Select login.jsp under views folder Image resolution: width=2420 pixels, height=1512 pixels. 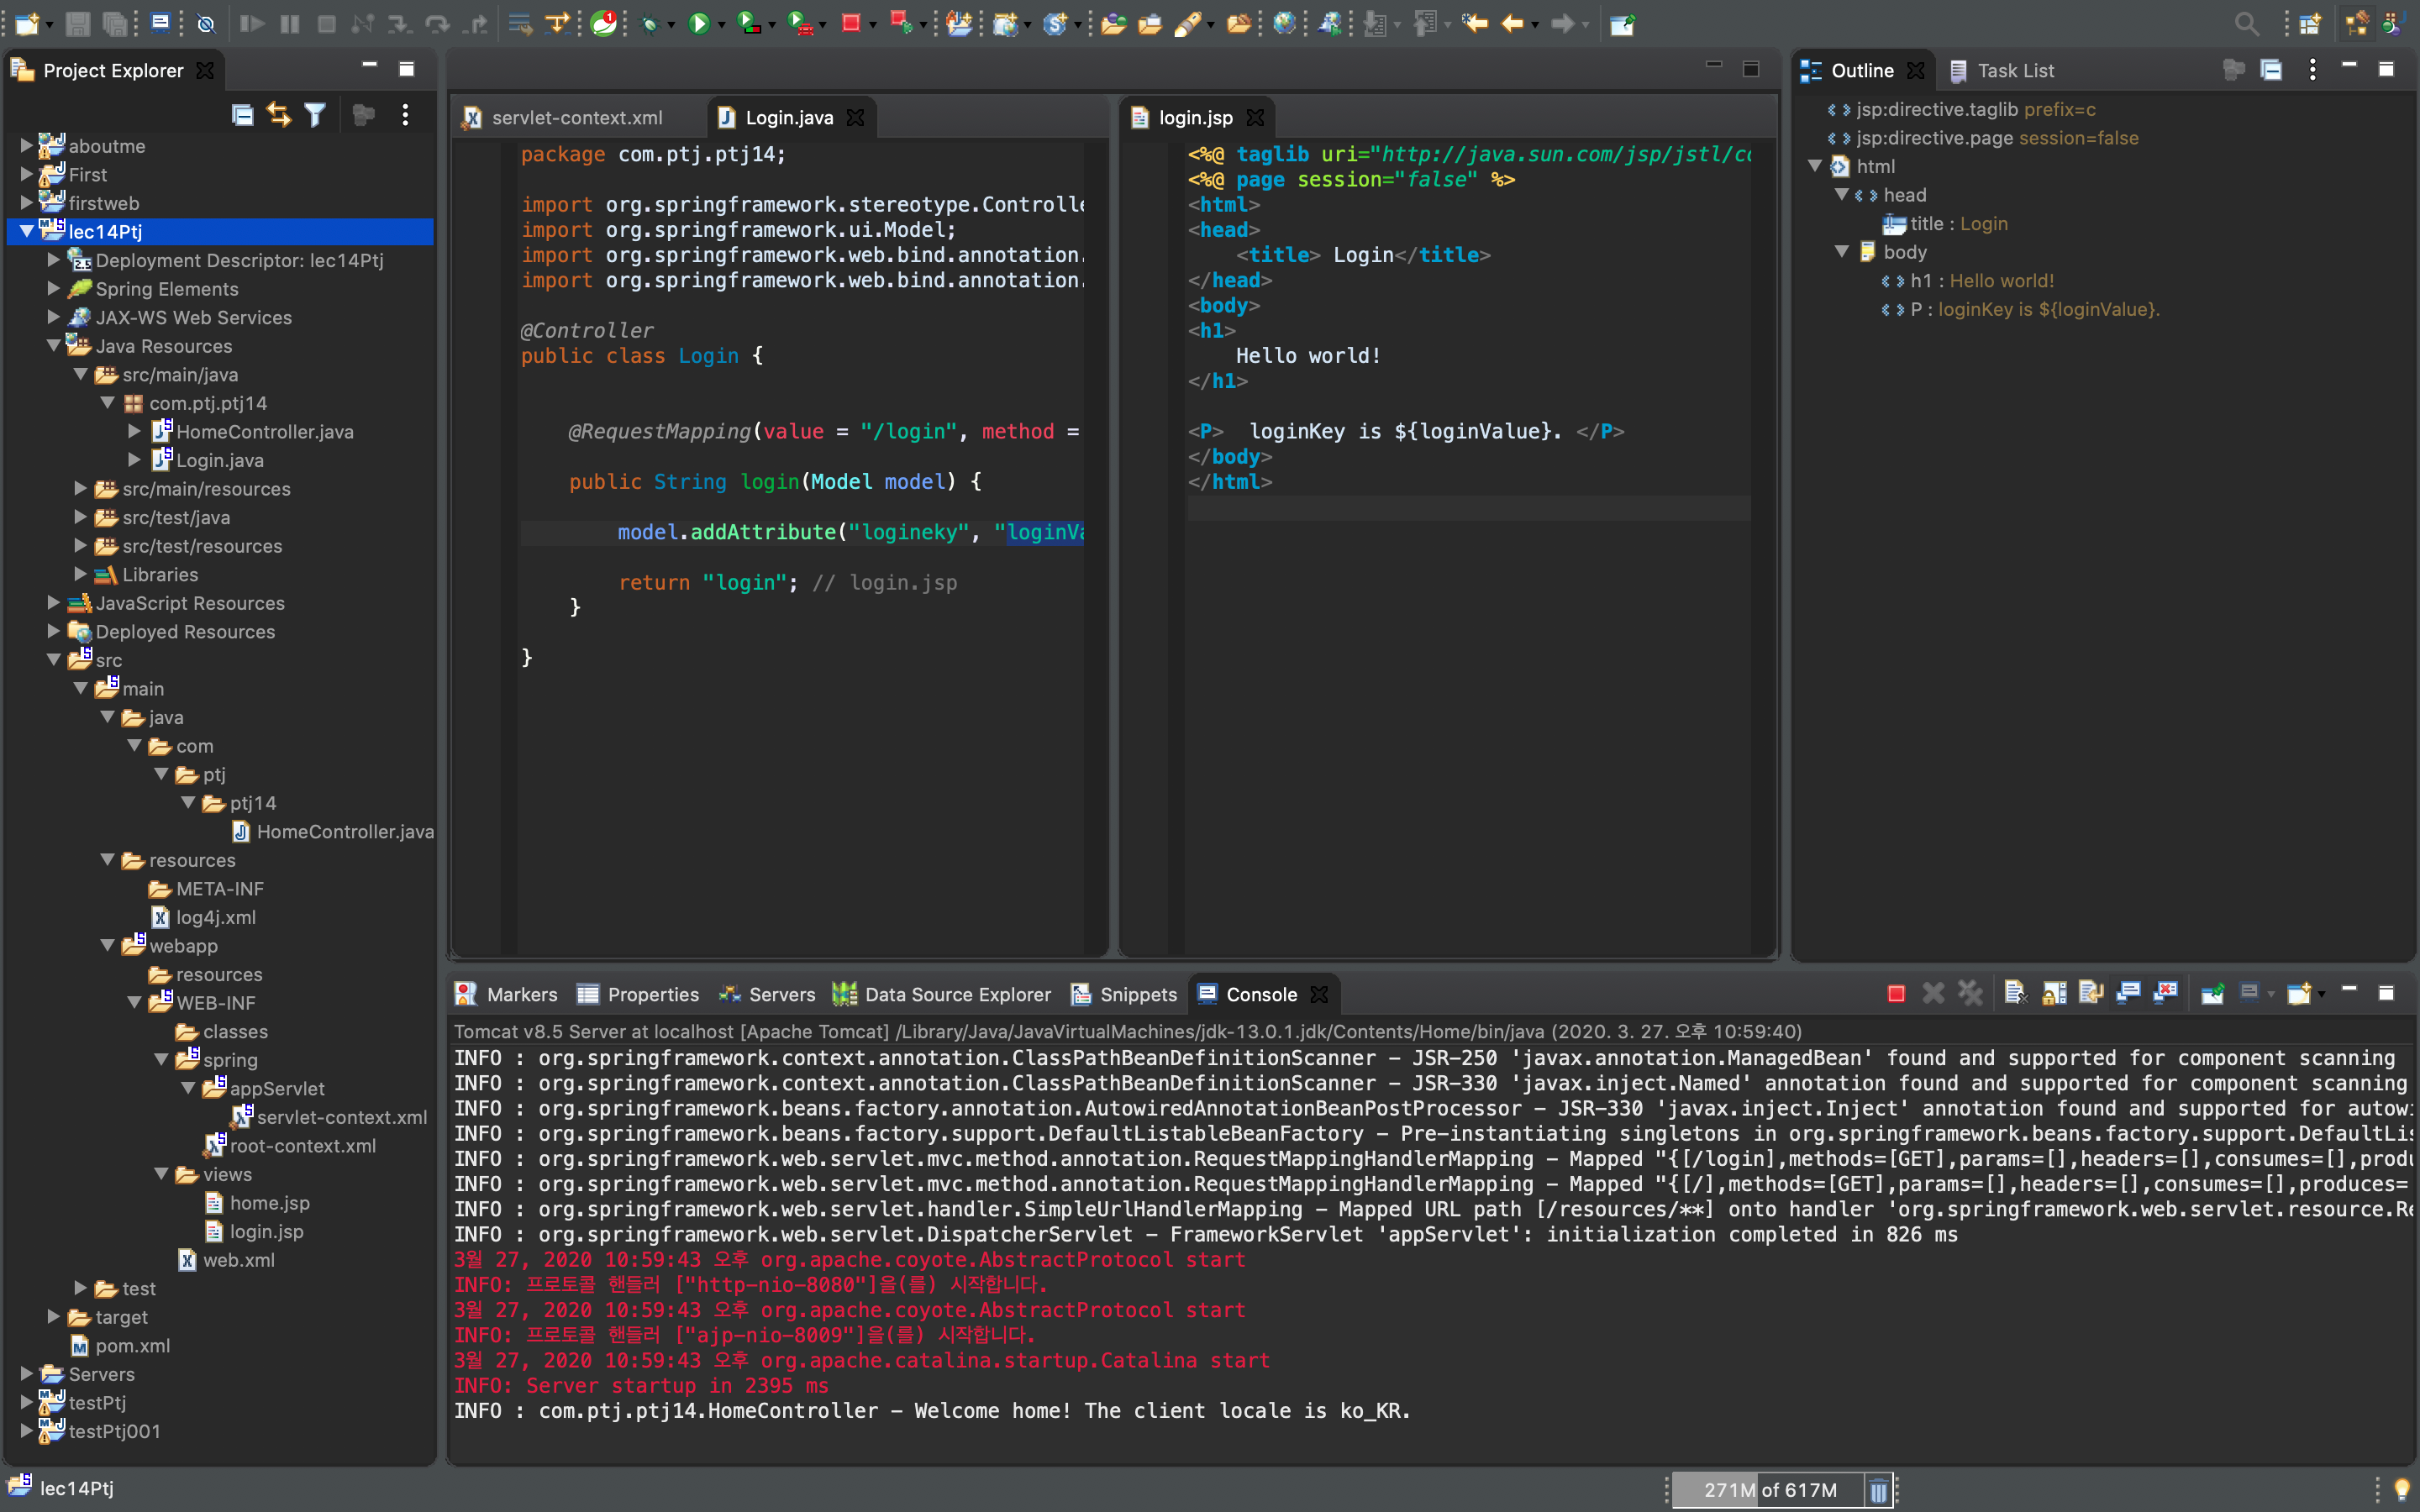[x=266, y=1231]
